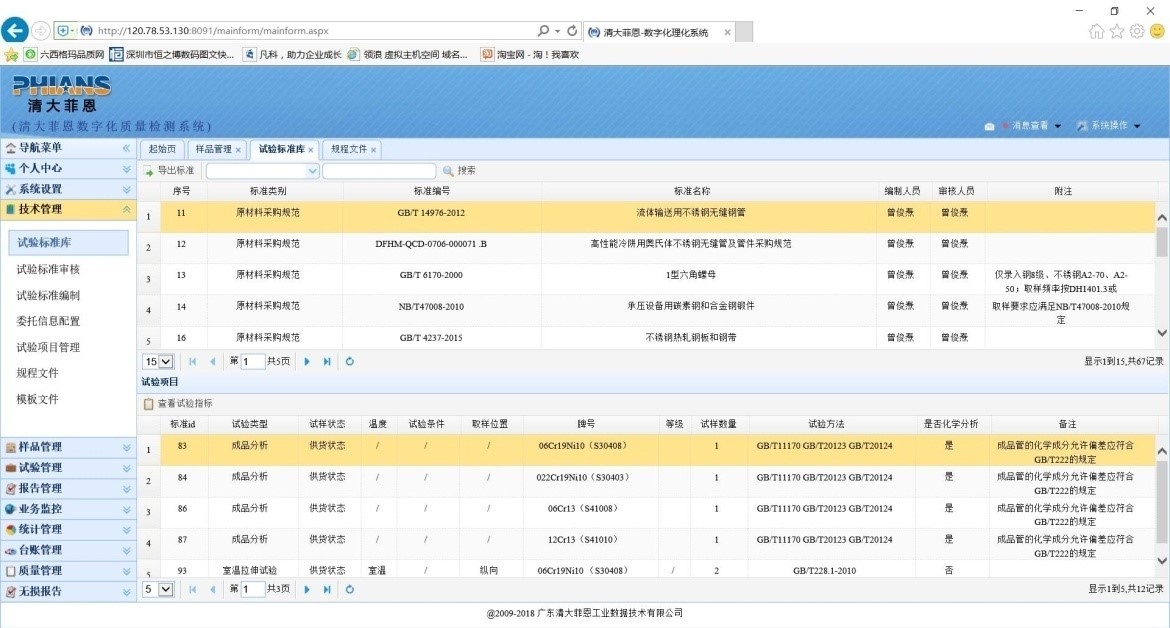This screenshot has height=628, width=1170.
Task: Open browser settings gear icon
Action: tap(1136, 31)
